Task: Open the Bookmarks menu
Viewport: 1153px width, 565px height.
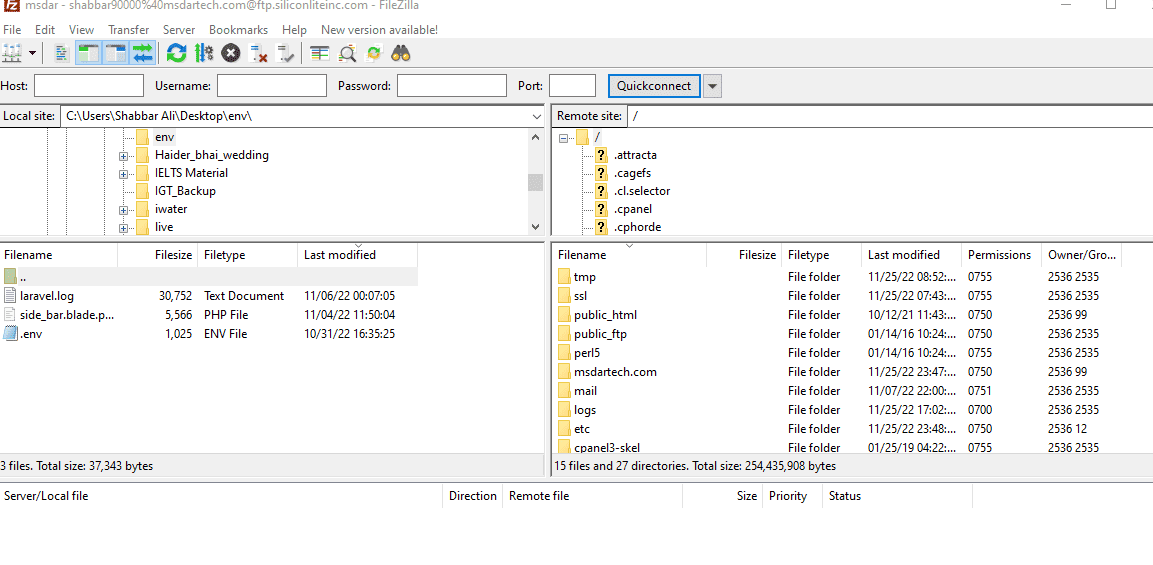Action: pos(238,30)
